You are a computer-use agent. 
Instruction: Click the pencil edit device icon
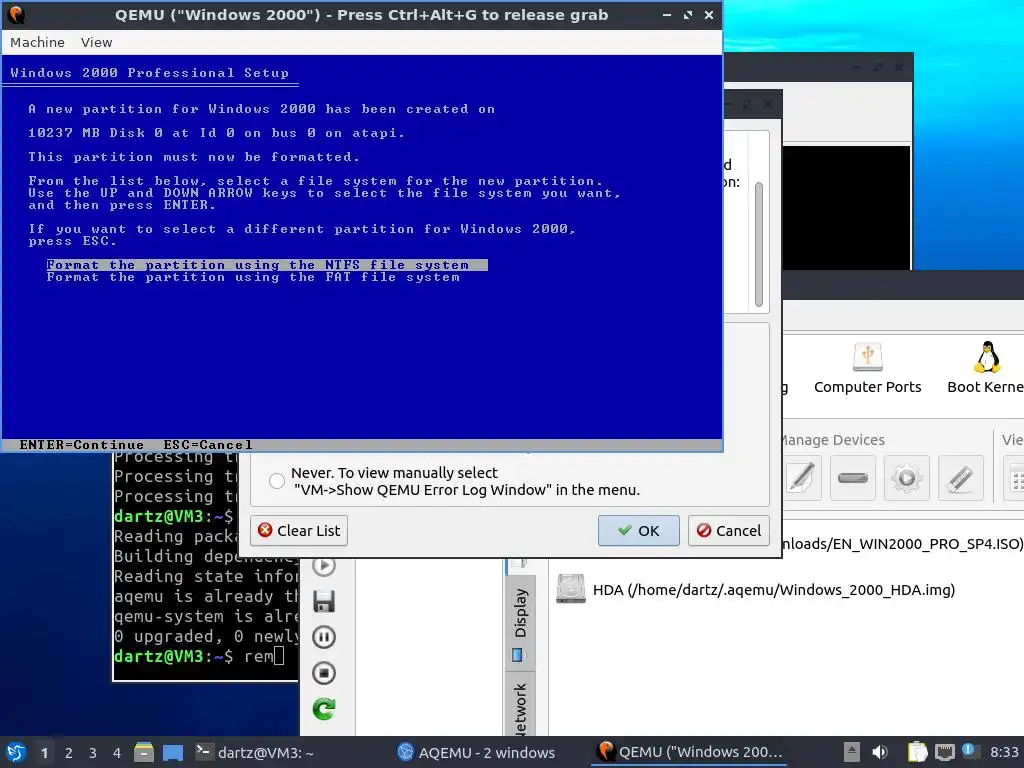(x=802, y=478)
